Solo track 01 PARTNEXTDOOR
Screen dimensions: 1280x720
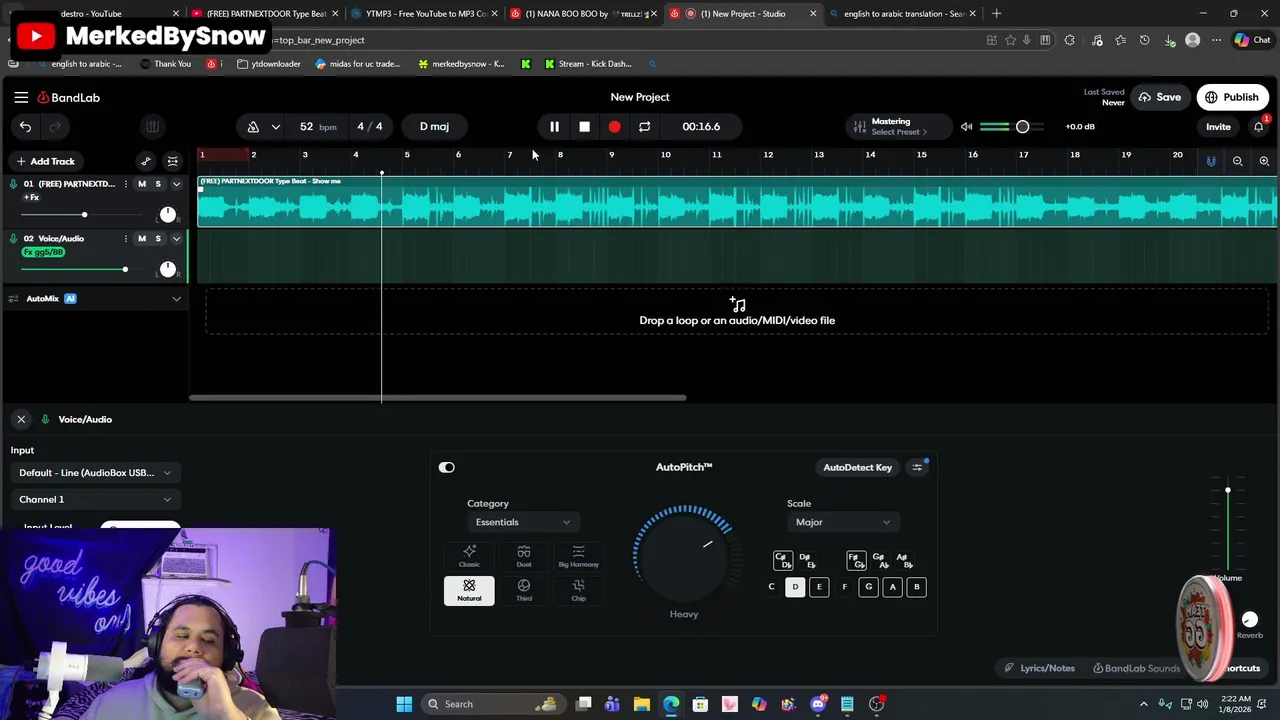click(x=158, y=184)
